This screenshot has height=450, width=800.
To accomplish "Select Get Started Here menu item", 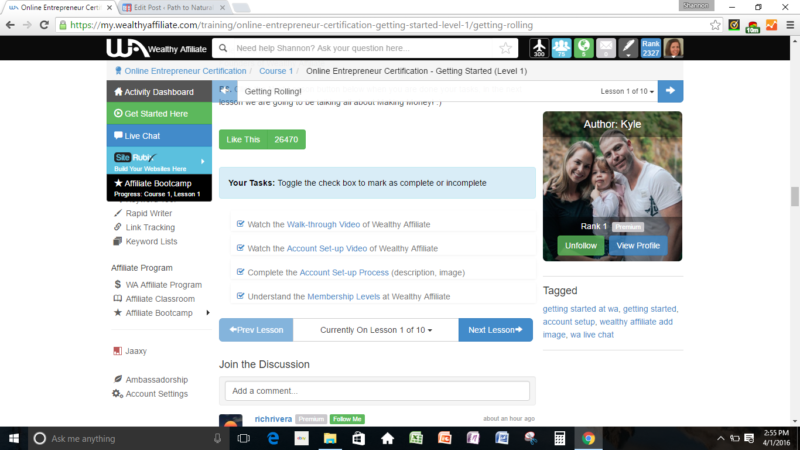I will tap(159, 114).
